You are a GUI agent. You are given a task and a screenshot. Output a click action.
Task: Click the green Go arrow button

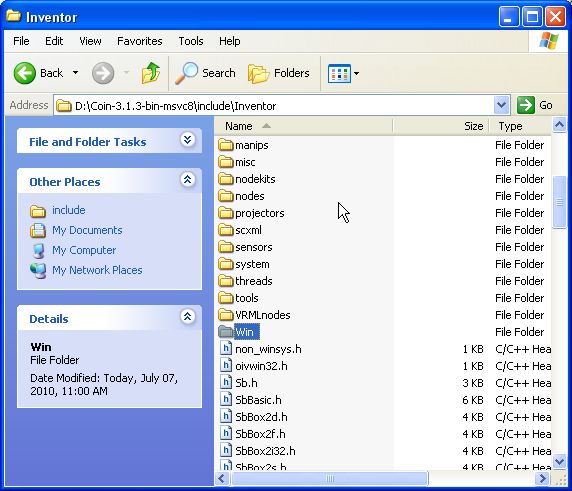[x=526, y=105]
